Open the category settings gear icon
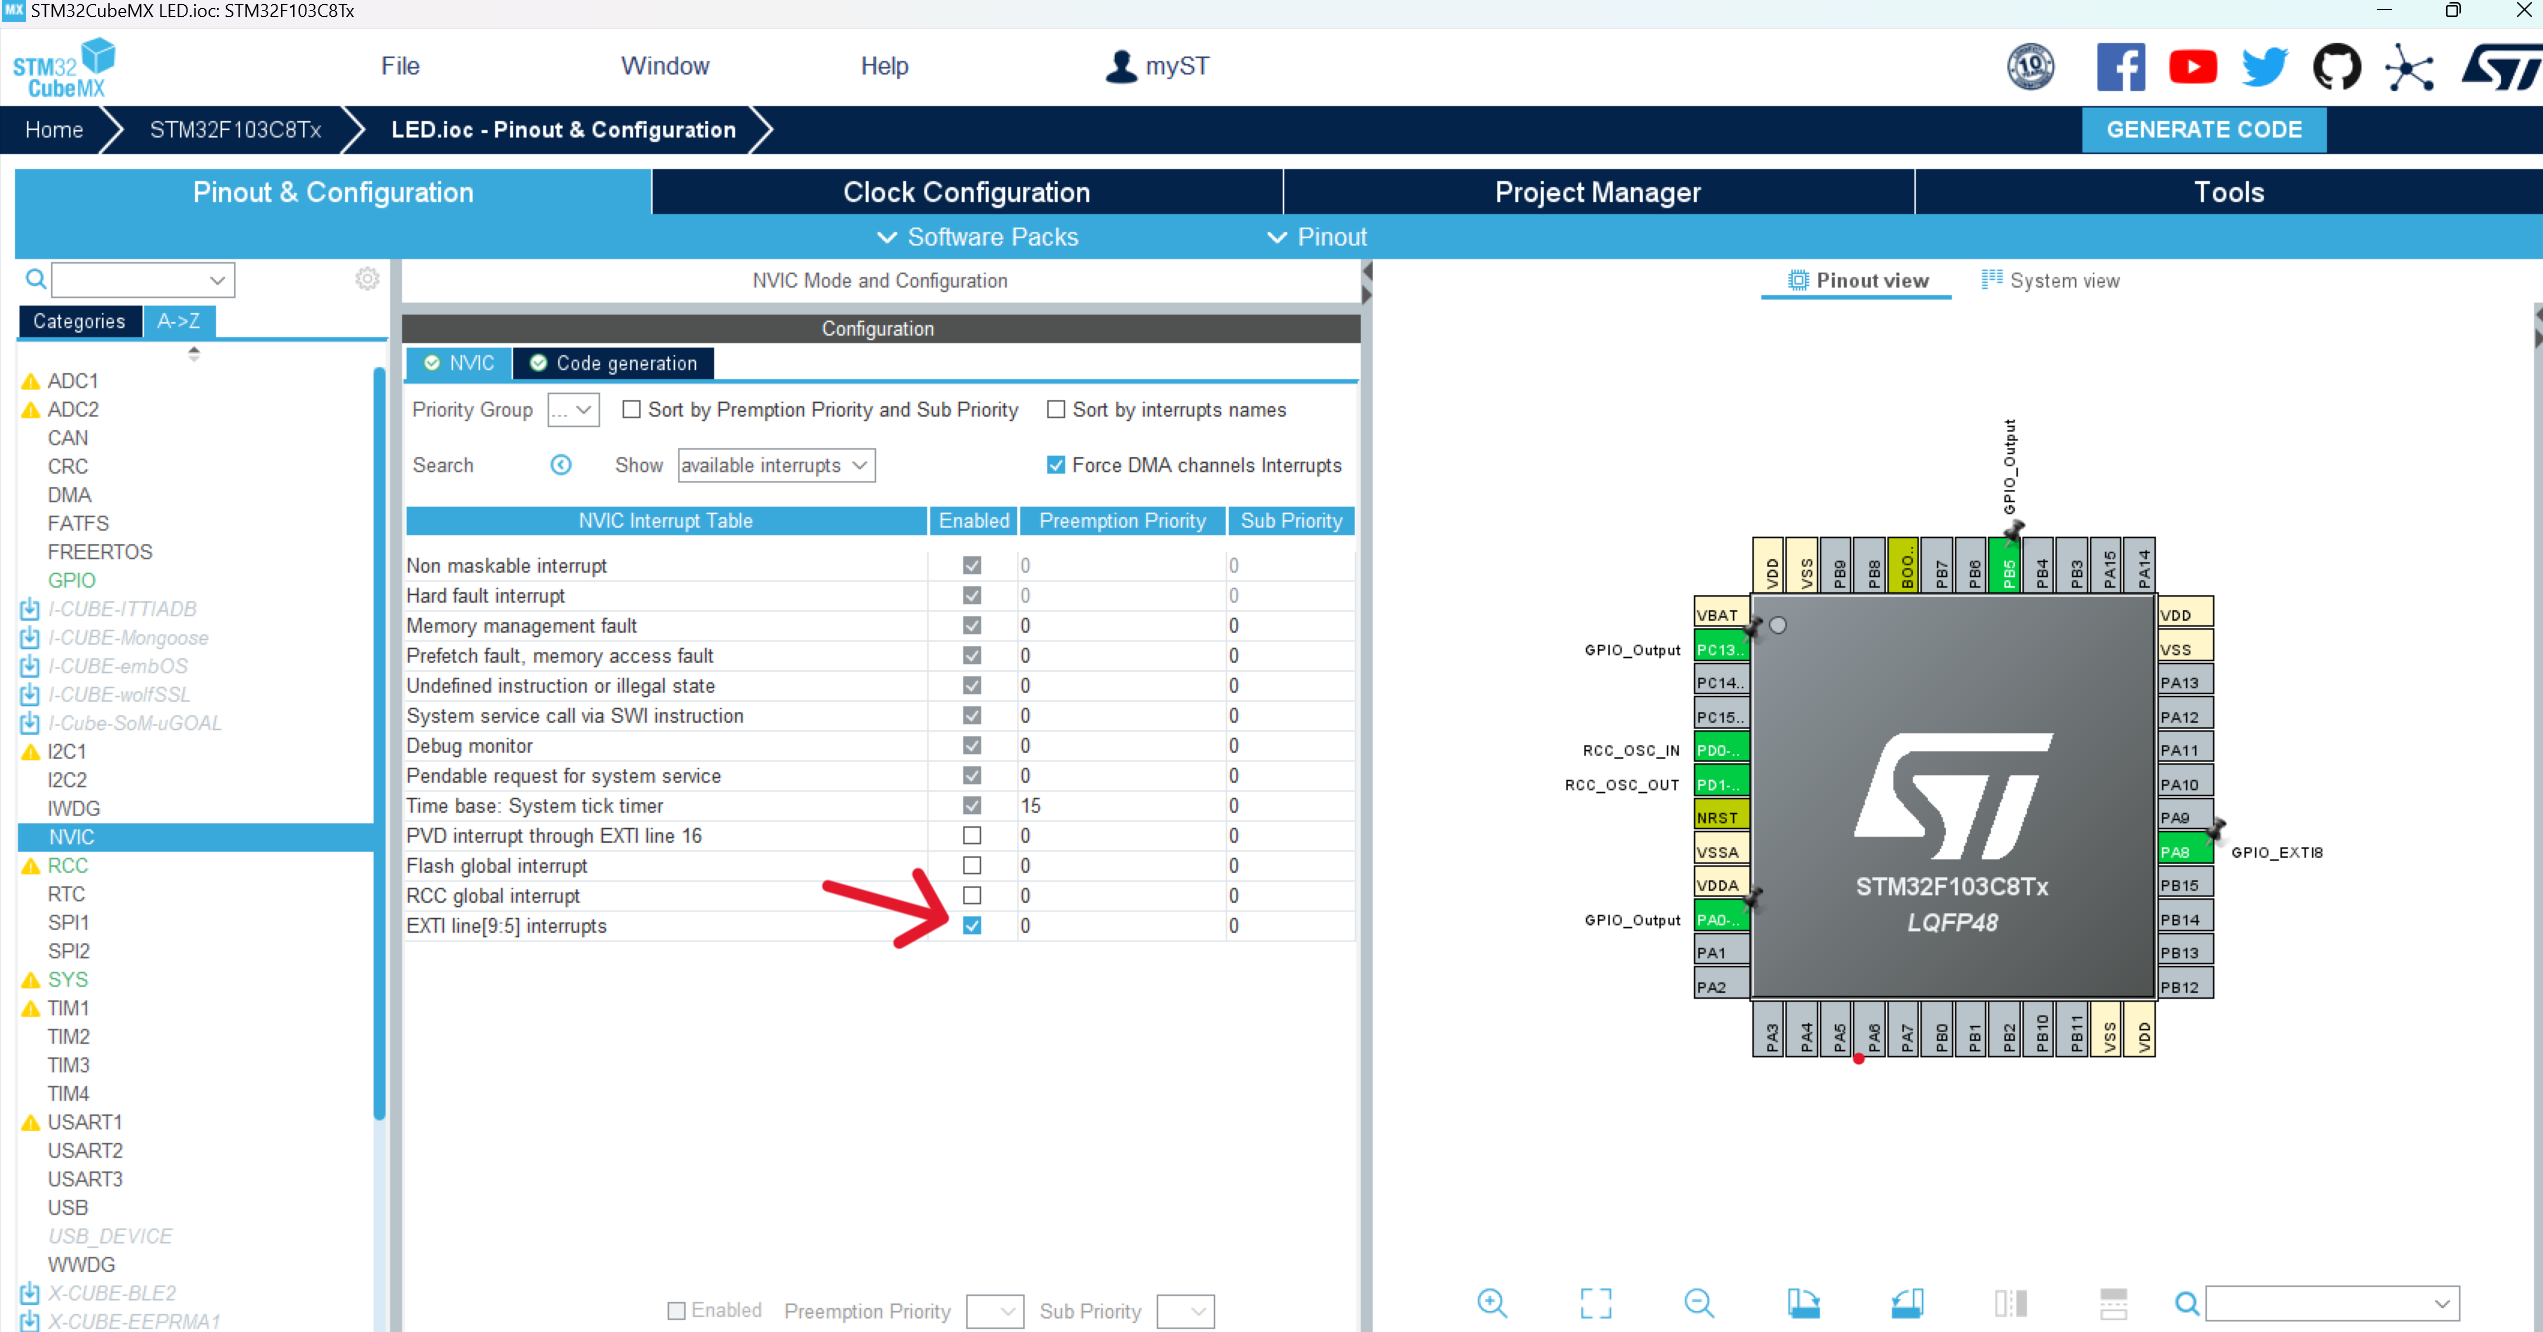The width and height of the screenshot is (2543, 1332). click(x=367, y=279)
